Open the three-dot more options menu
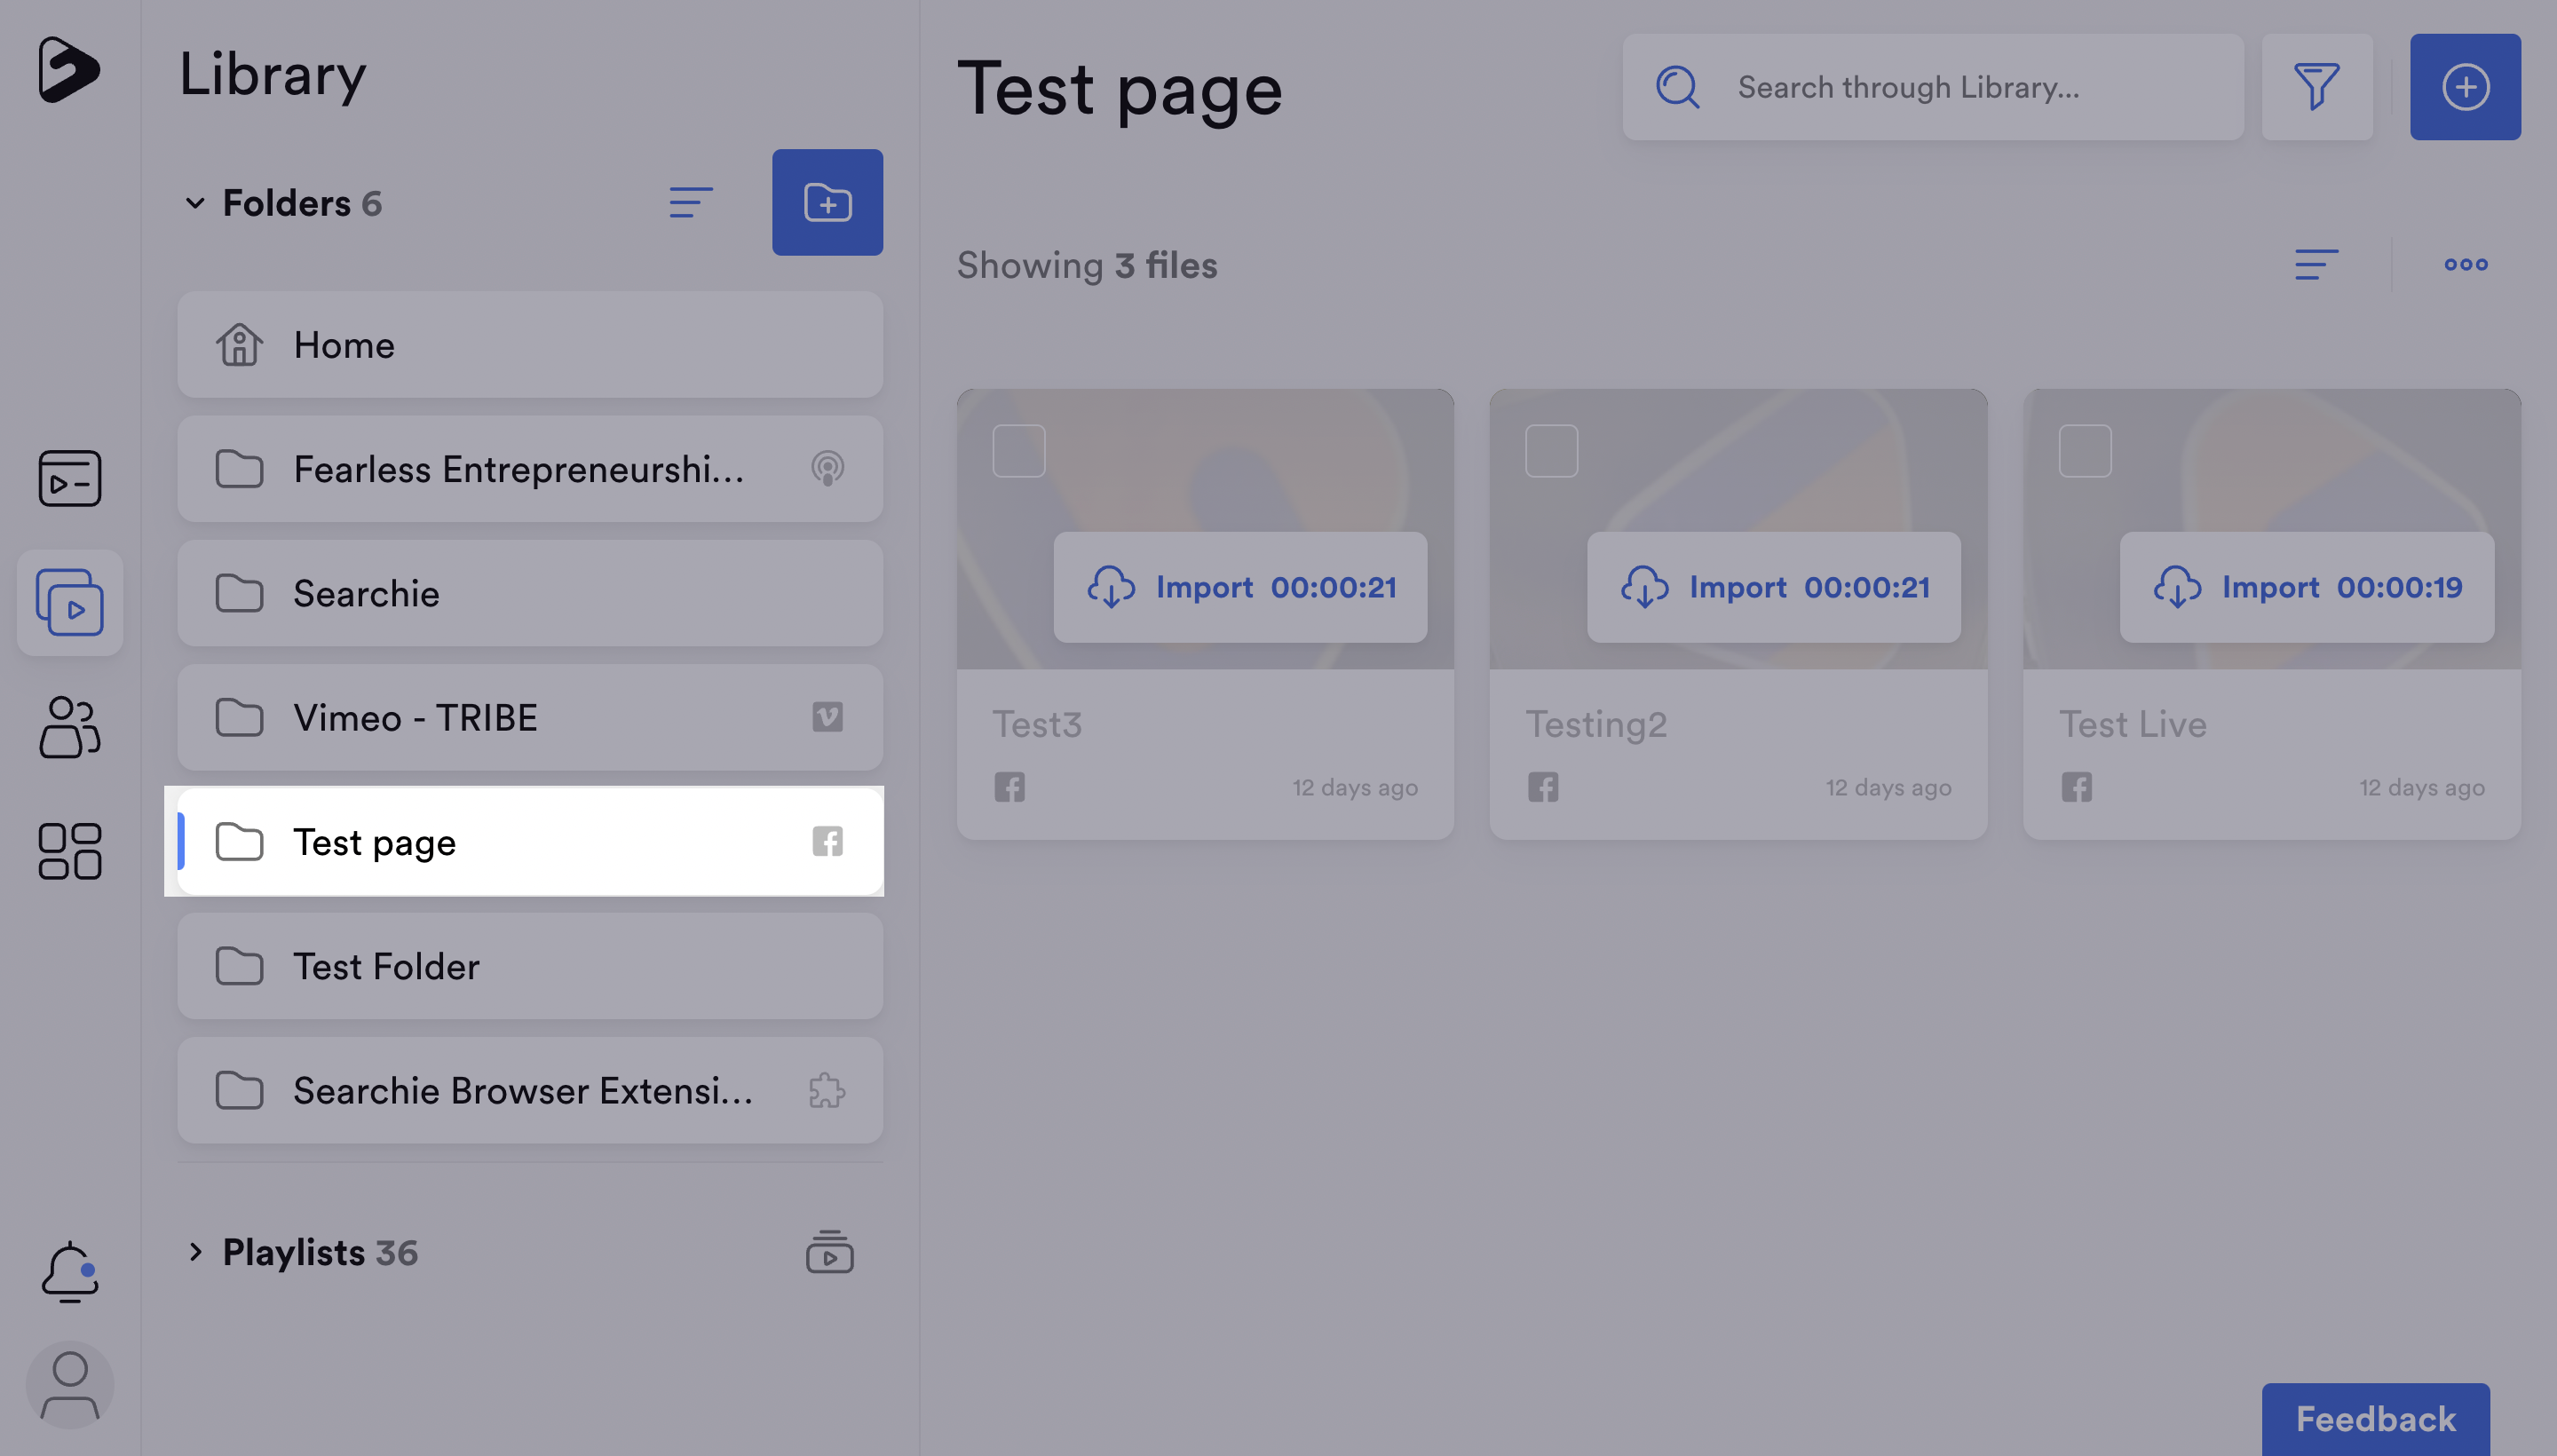This screenshot has height=1456, width=2557. [x=2466, y=265]
